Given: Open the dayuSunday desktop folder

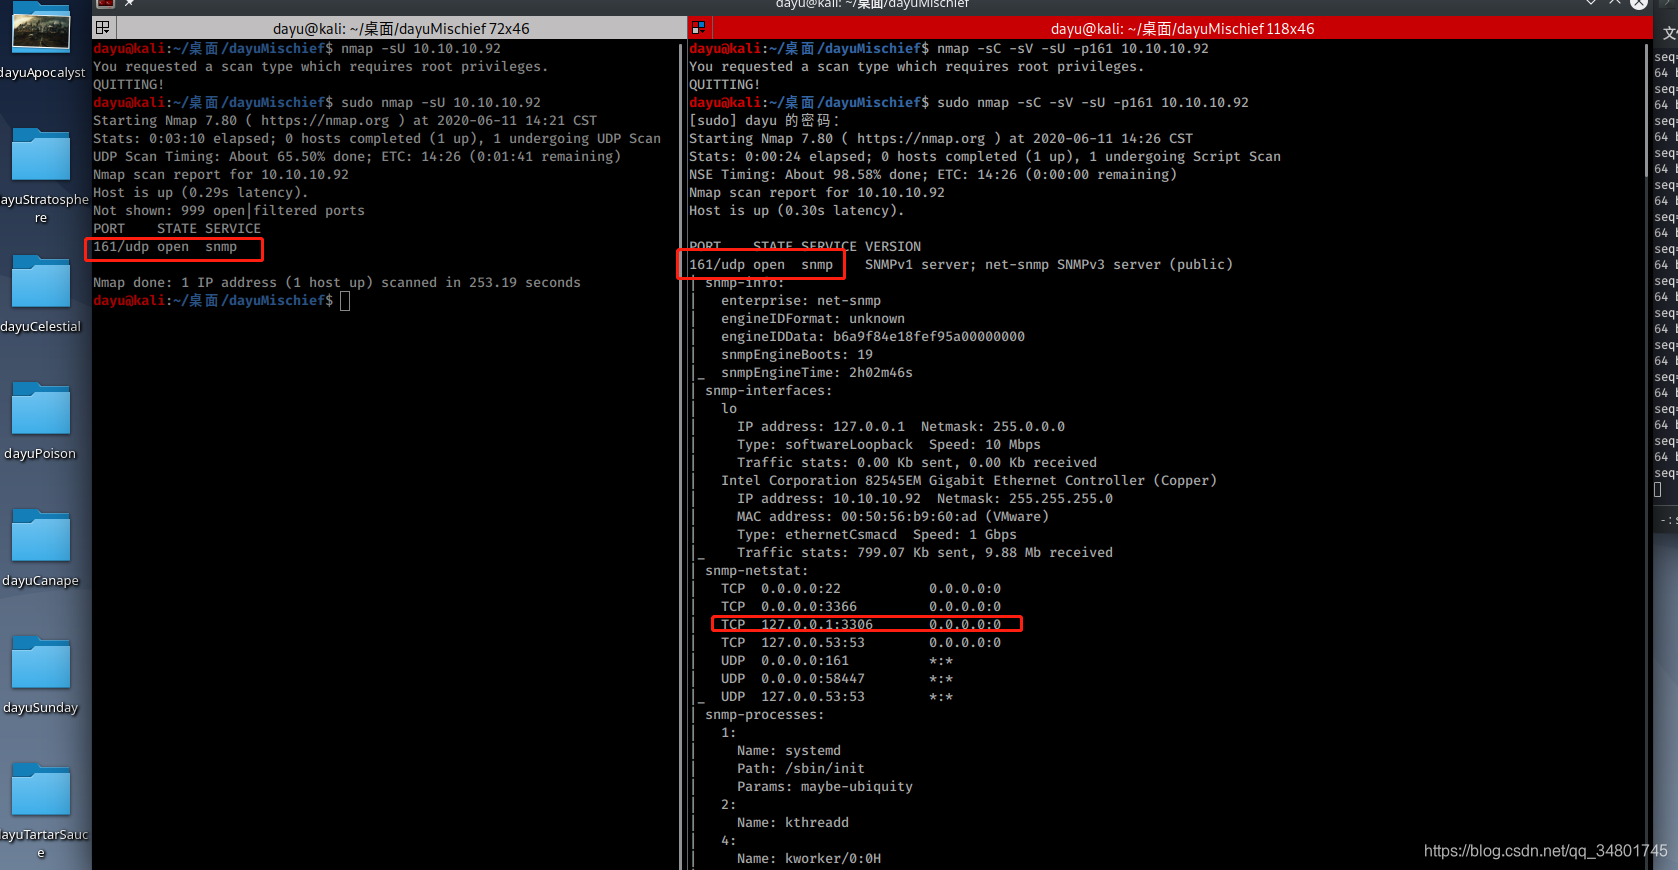Looking at the screenshot, I should coord(41,663).
